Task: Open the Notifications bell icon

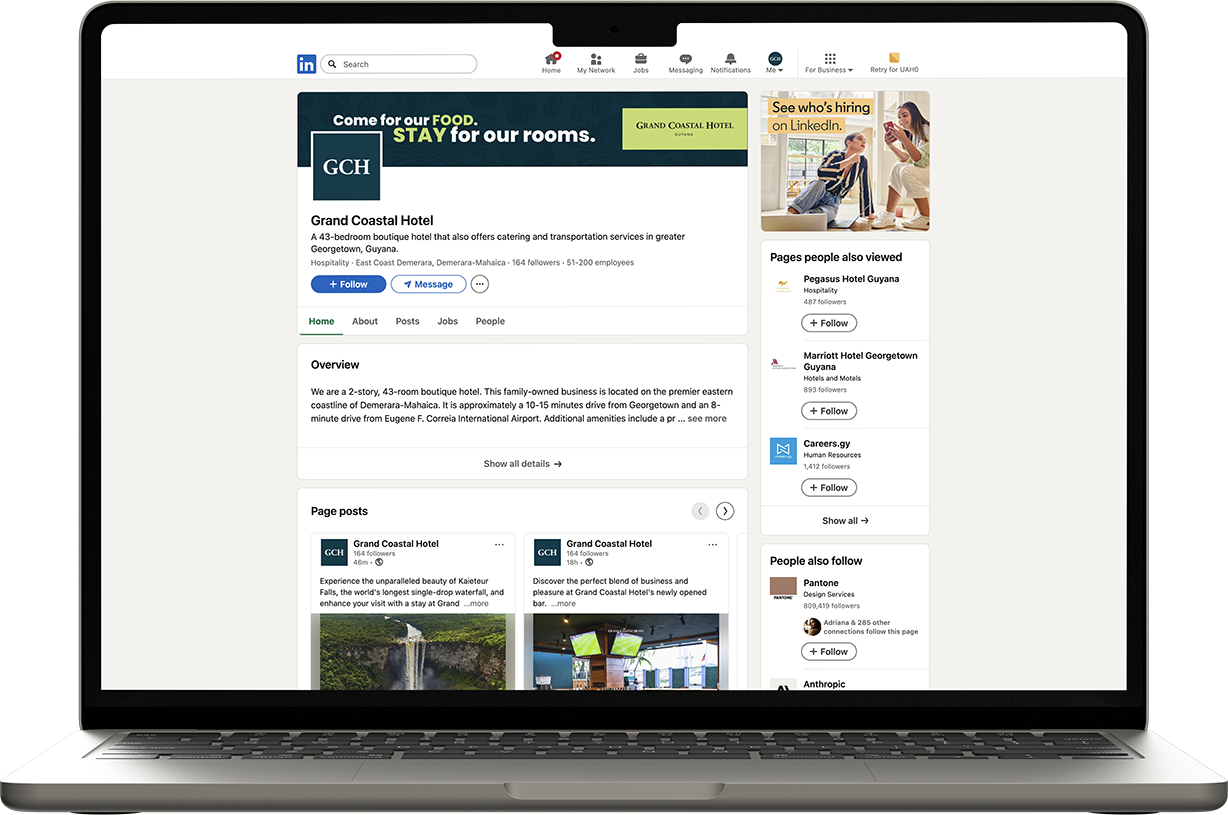Action: click(730, 59)
